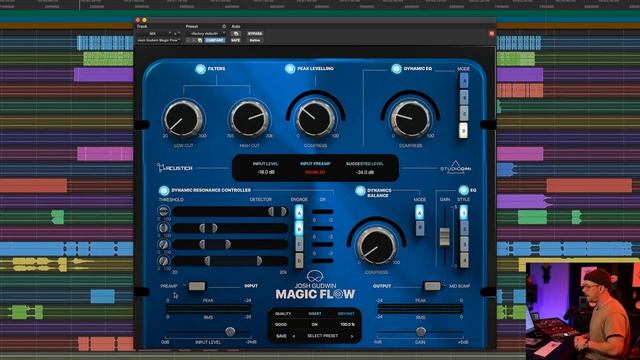Select Dynamic EQ mode B
Screen dimensions: 640x360
[464, 97]
